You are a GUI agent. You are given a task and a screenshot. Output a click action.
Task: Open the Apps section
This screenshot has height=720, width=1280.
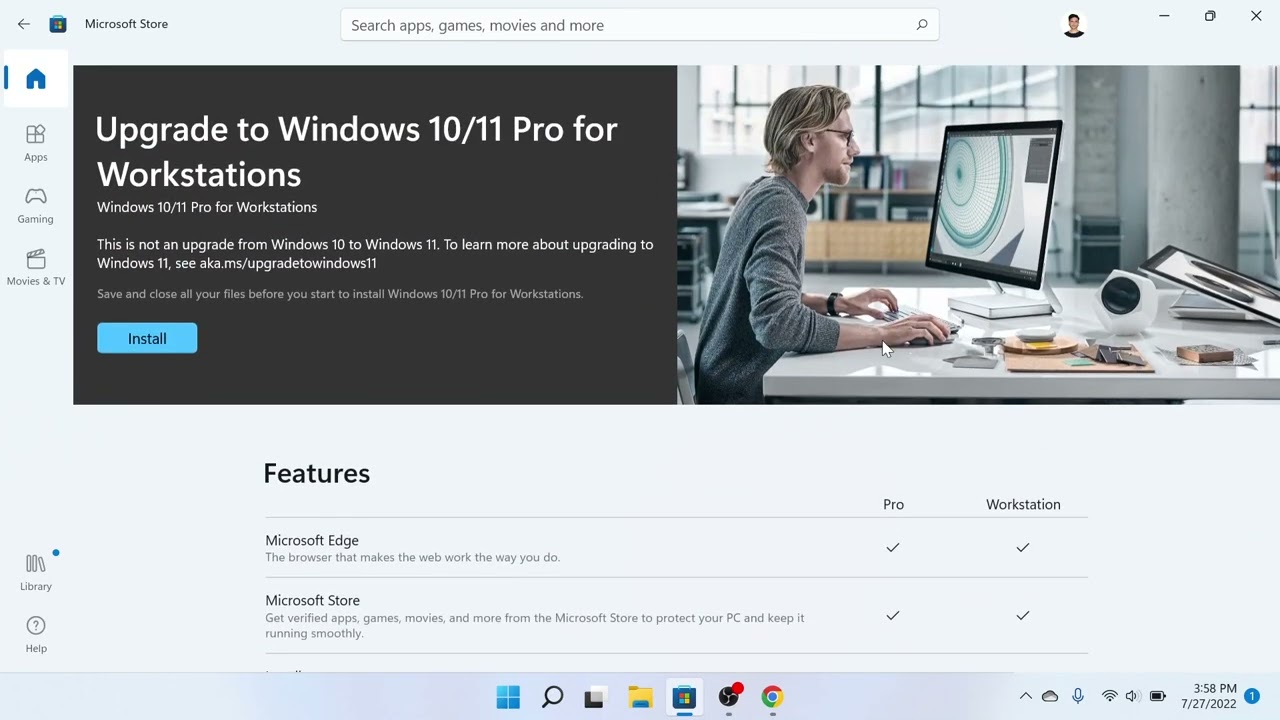tap(36, 143)
